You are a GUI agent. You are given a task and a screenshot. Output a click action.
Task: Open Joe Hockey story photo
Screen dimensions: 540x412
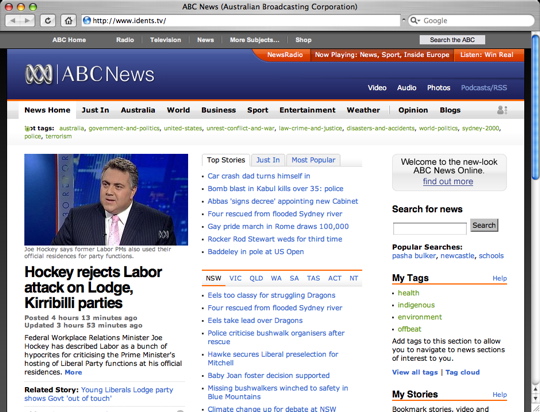coord(106,199)
